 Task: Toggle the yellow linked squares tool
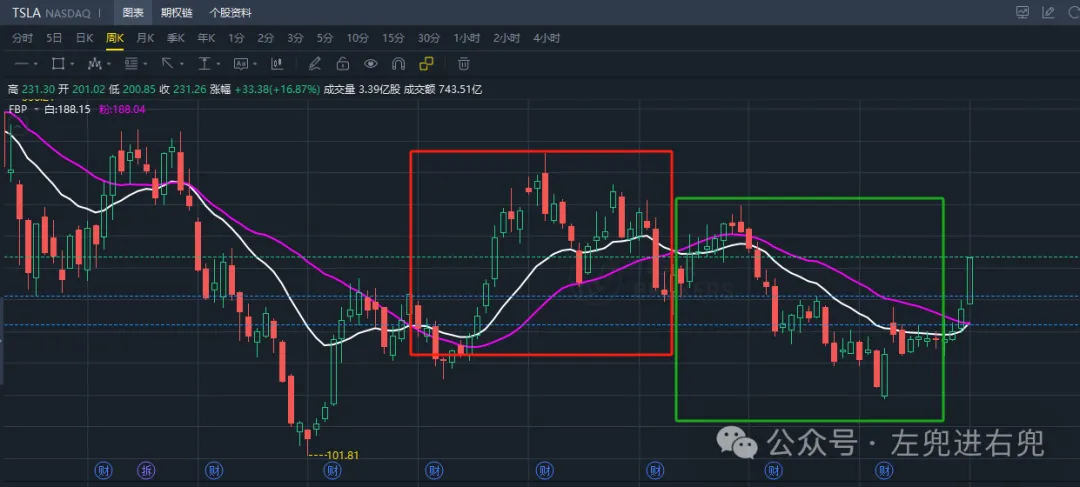(426, 64)
